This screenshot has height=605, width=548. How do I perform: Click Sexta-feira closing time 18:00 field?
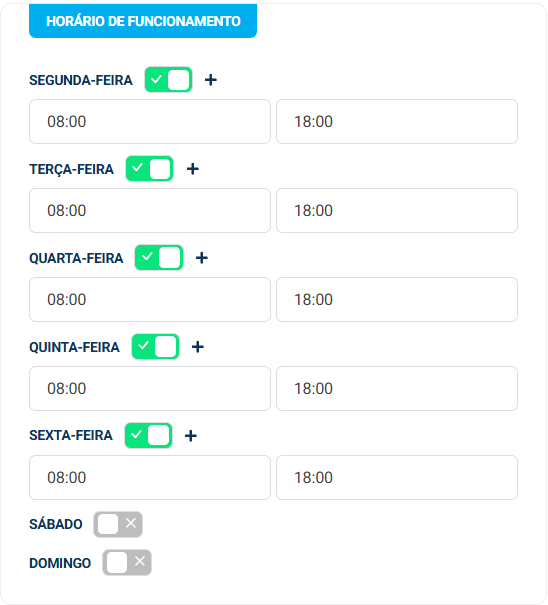point(397,478)
